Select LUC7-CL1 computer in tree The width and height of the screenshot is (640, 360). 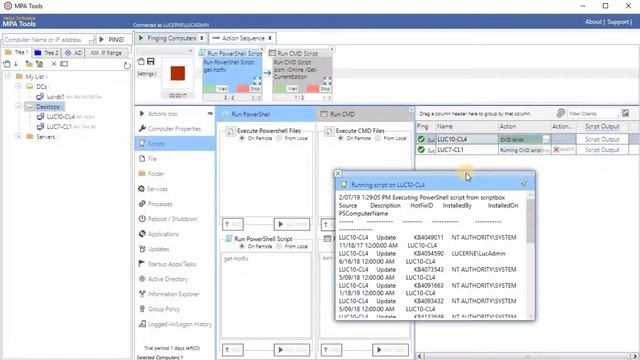tap(59, 127)
